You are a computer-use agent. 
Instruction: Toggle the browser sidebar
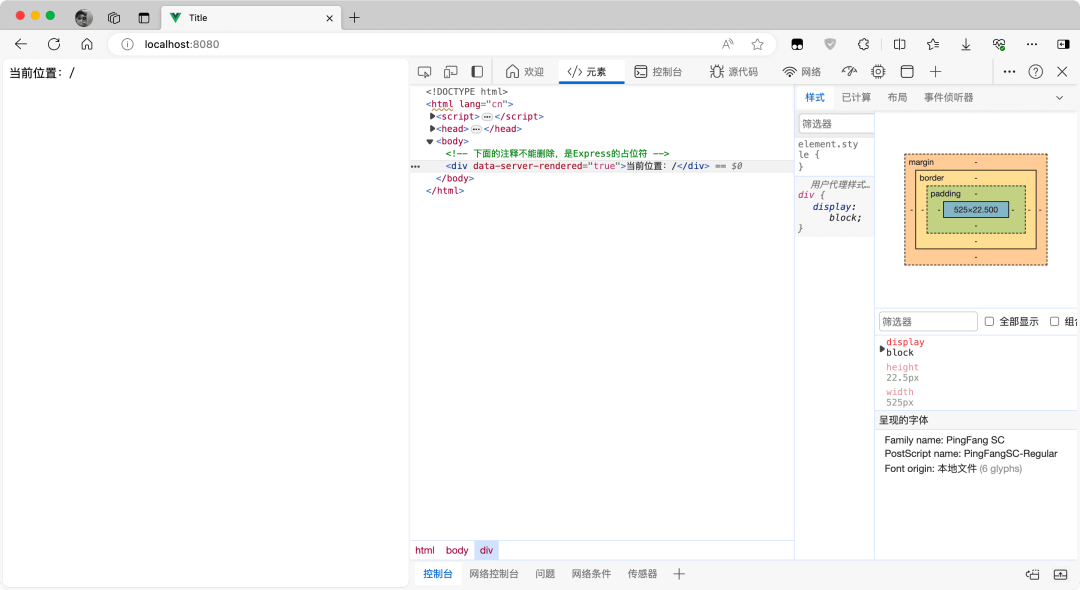pyautogui.click(x=1063, y=44)
